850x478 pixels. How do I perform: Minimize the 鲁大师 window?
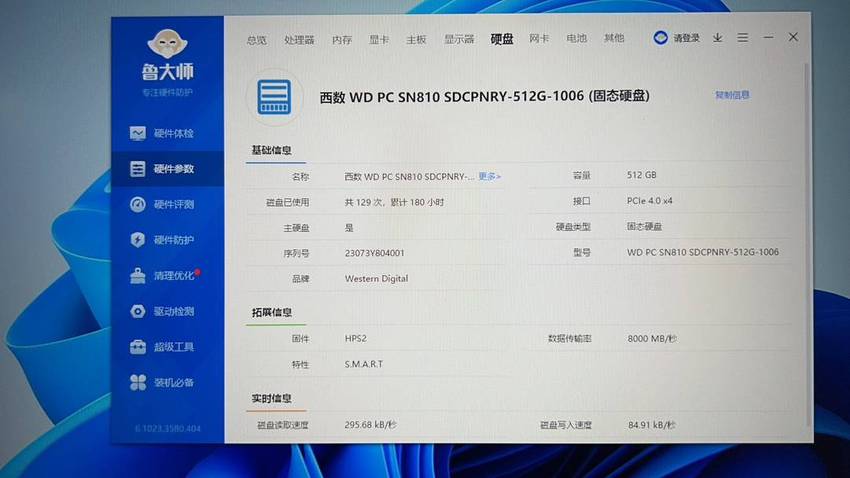[x=768, y=37]
